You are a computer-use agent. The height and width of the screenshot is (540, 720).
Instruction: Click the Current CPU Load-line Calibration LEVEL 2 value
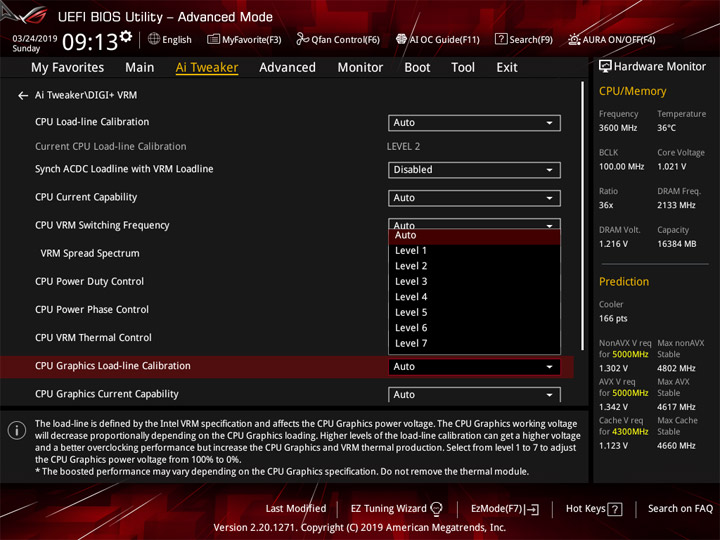tap(403, 146)
